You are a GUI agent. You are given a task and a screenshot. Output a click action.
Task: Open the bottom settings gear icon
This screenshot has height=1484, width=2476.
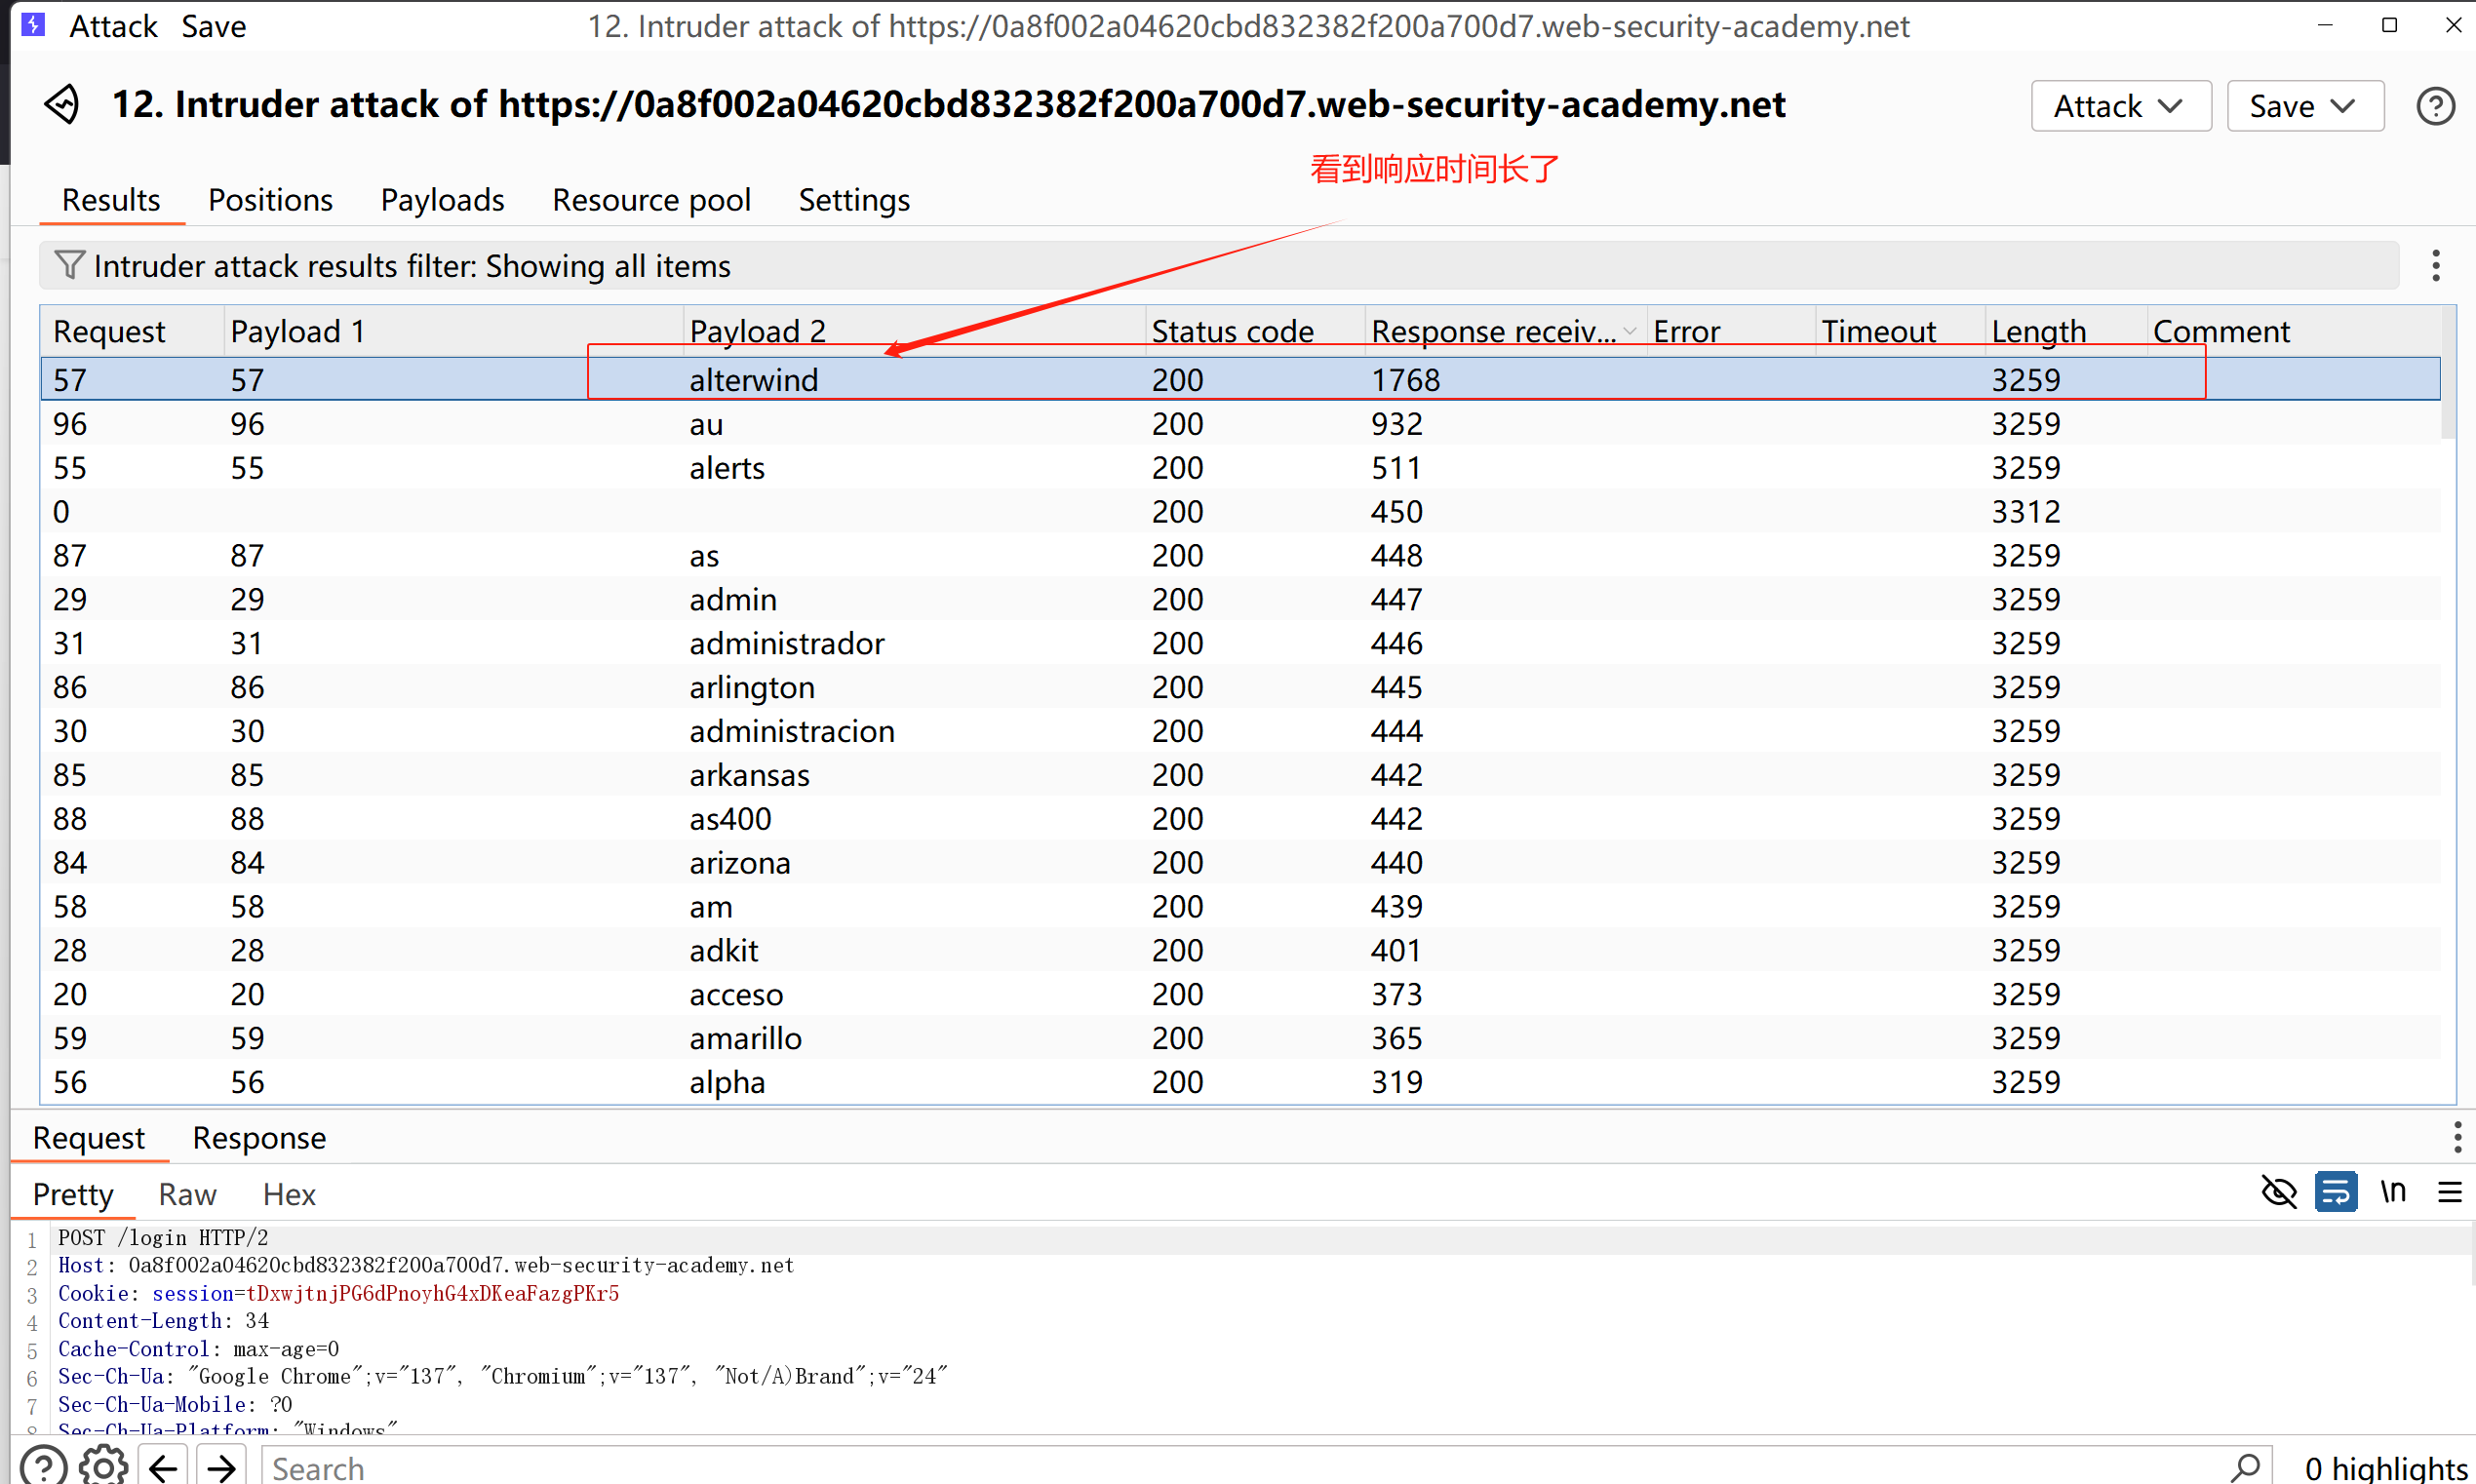103,1467
